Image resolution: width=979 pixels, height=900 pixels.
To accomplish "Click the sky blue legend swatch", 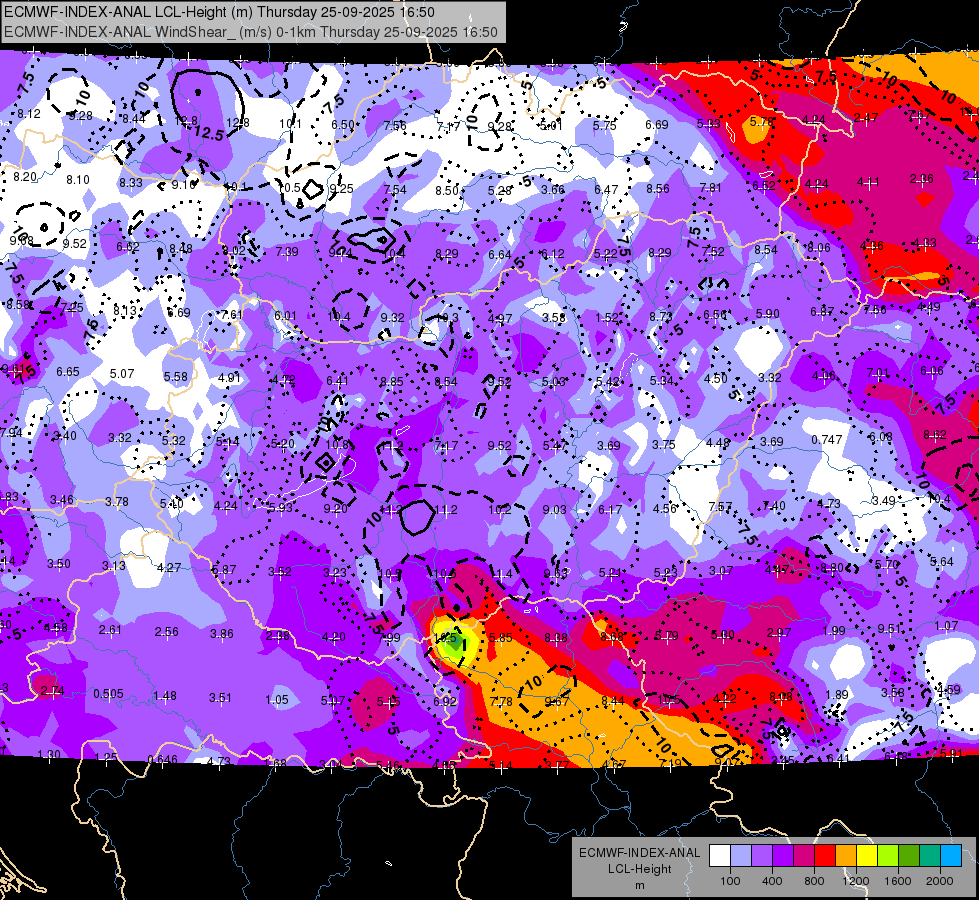I will [x=951, y=855].
